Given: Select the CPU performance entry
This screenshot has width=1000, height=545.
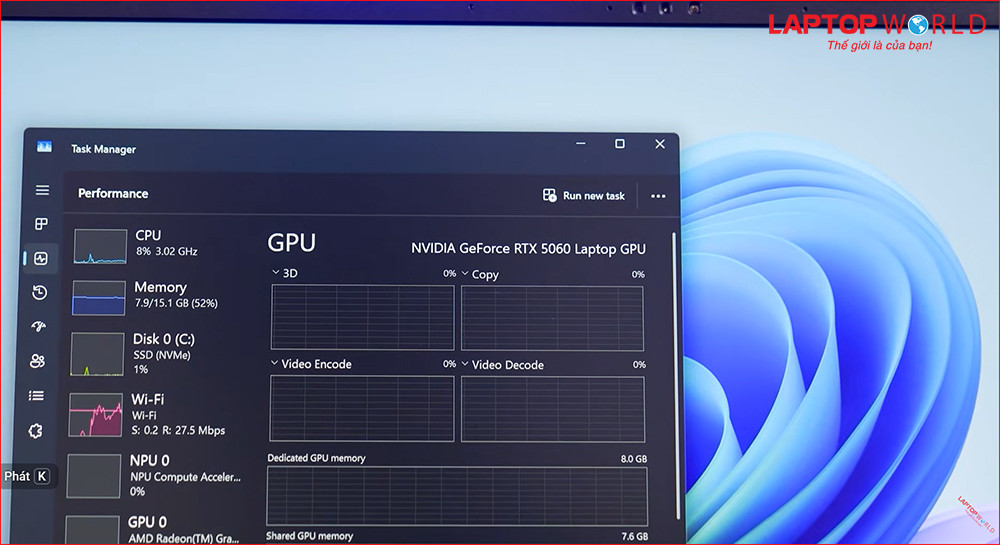Looking at the screenshot, I should click(x=160, y=243).
